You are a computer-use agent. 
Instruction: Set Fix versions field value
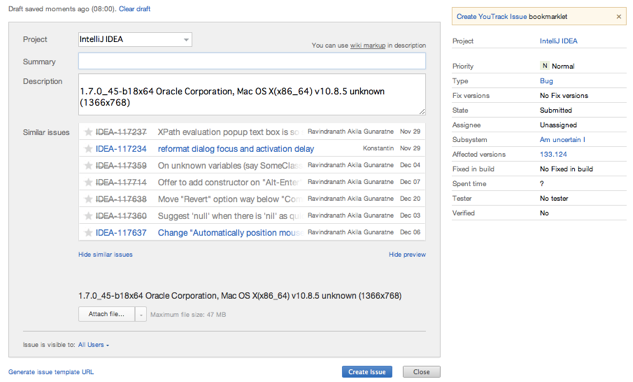coord(564,96)
